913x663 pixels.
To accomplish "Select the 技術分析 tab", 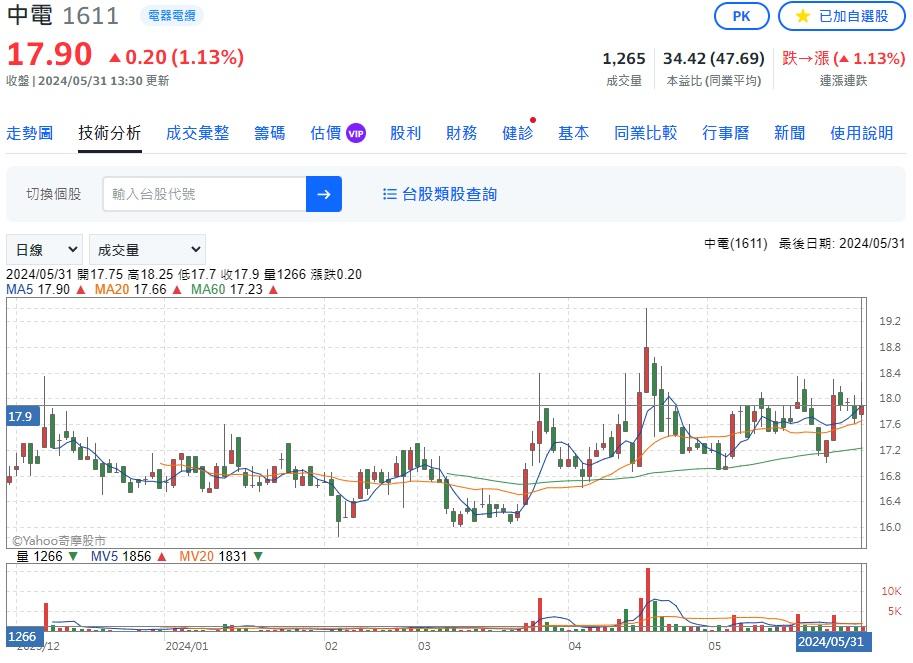I will tap(109, 133).
